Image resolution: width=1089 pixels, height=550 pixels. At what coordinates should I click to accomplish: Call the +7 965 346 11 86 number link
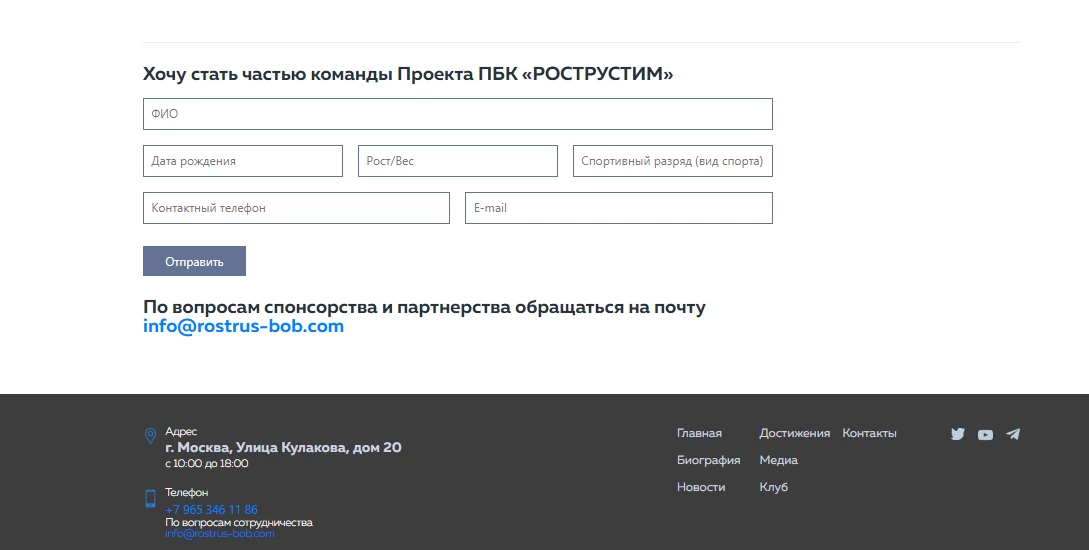pyautogui.click(x=211, y=509)
